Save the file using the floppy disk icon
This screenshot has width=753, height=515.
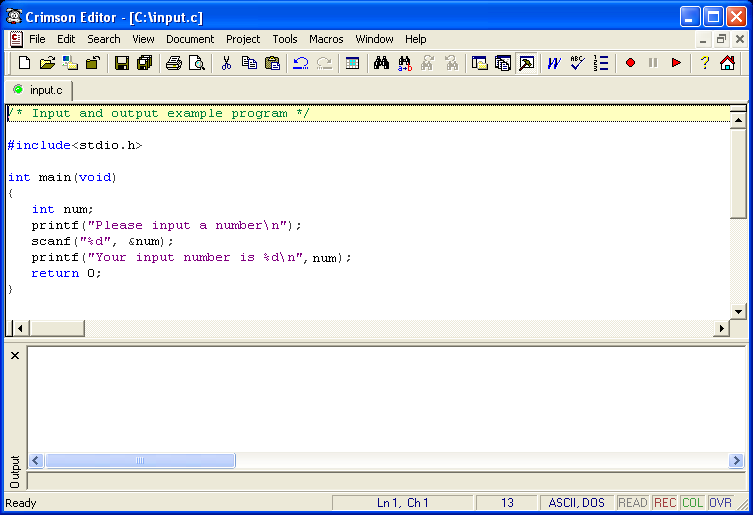122,63
